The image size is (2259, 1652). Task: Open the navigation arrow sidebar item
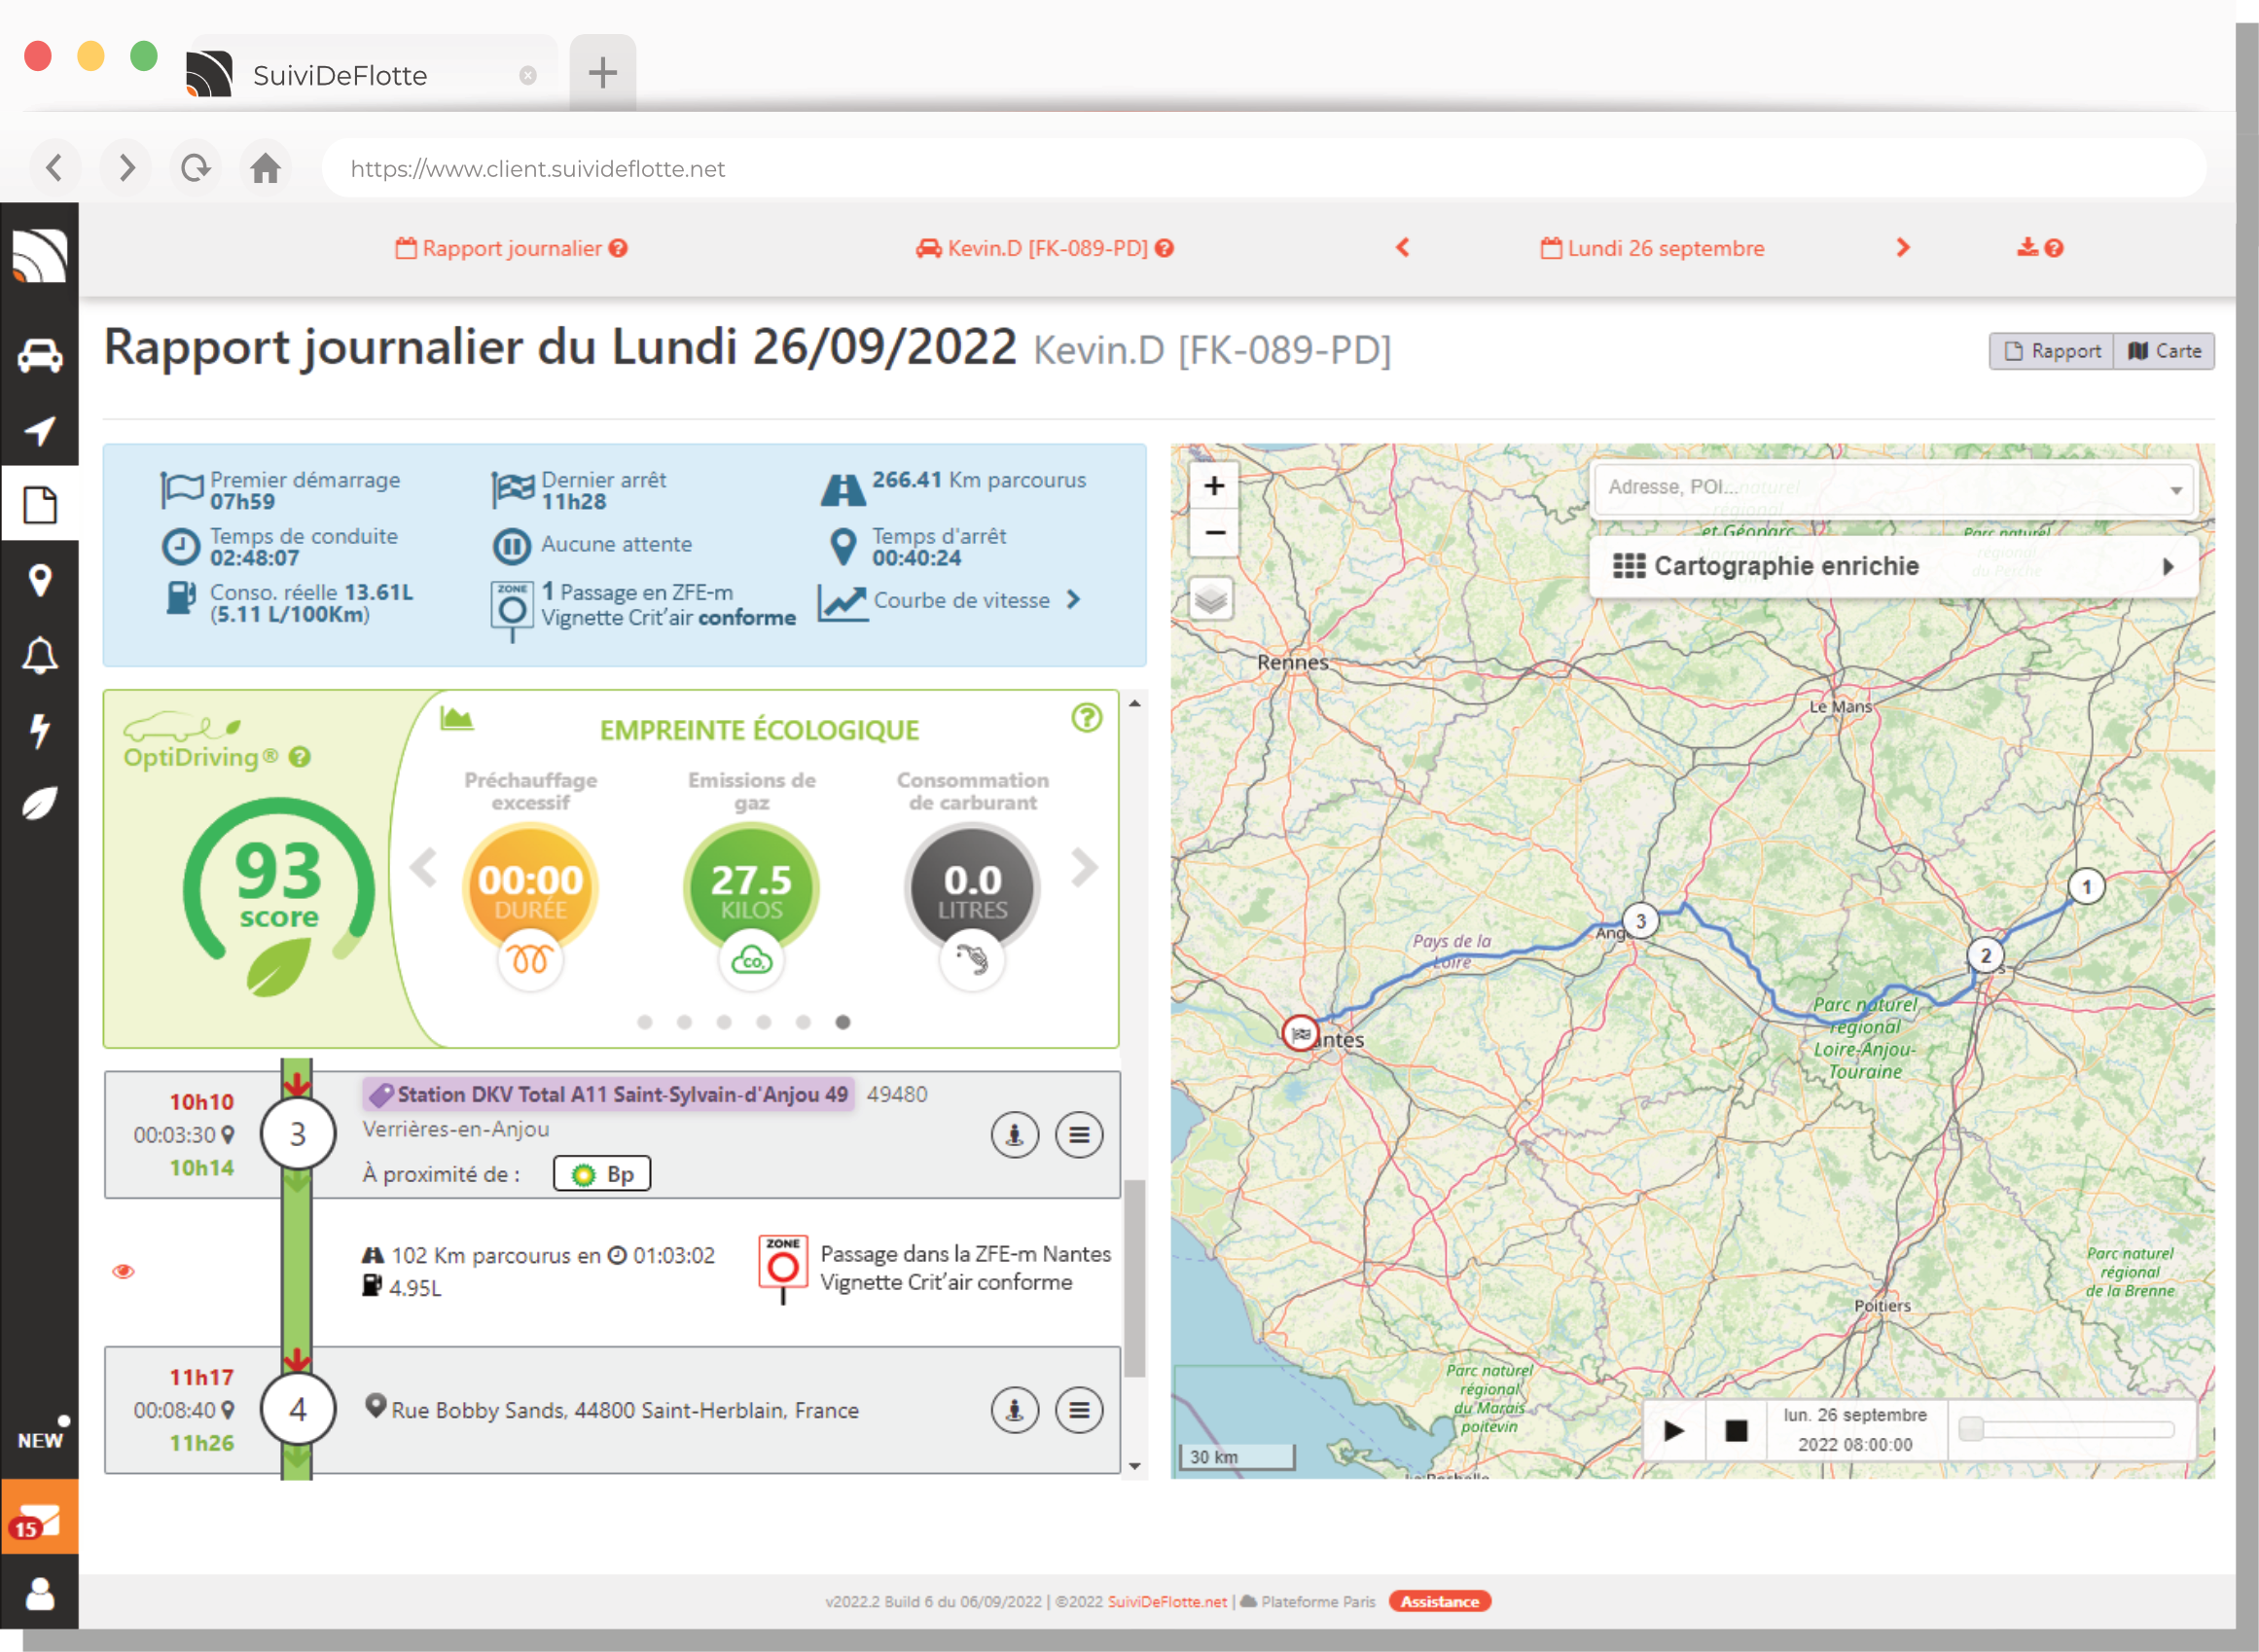[x=40, y=431]
